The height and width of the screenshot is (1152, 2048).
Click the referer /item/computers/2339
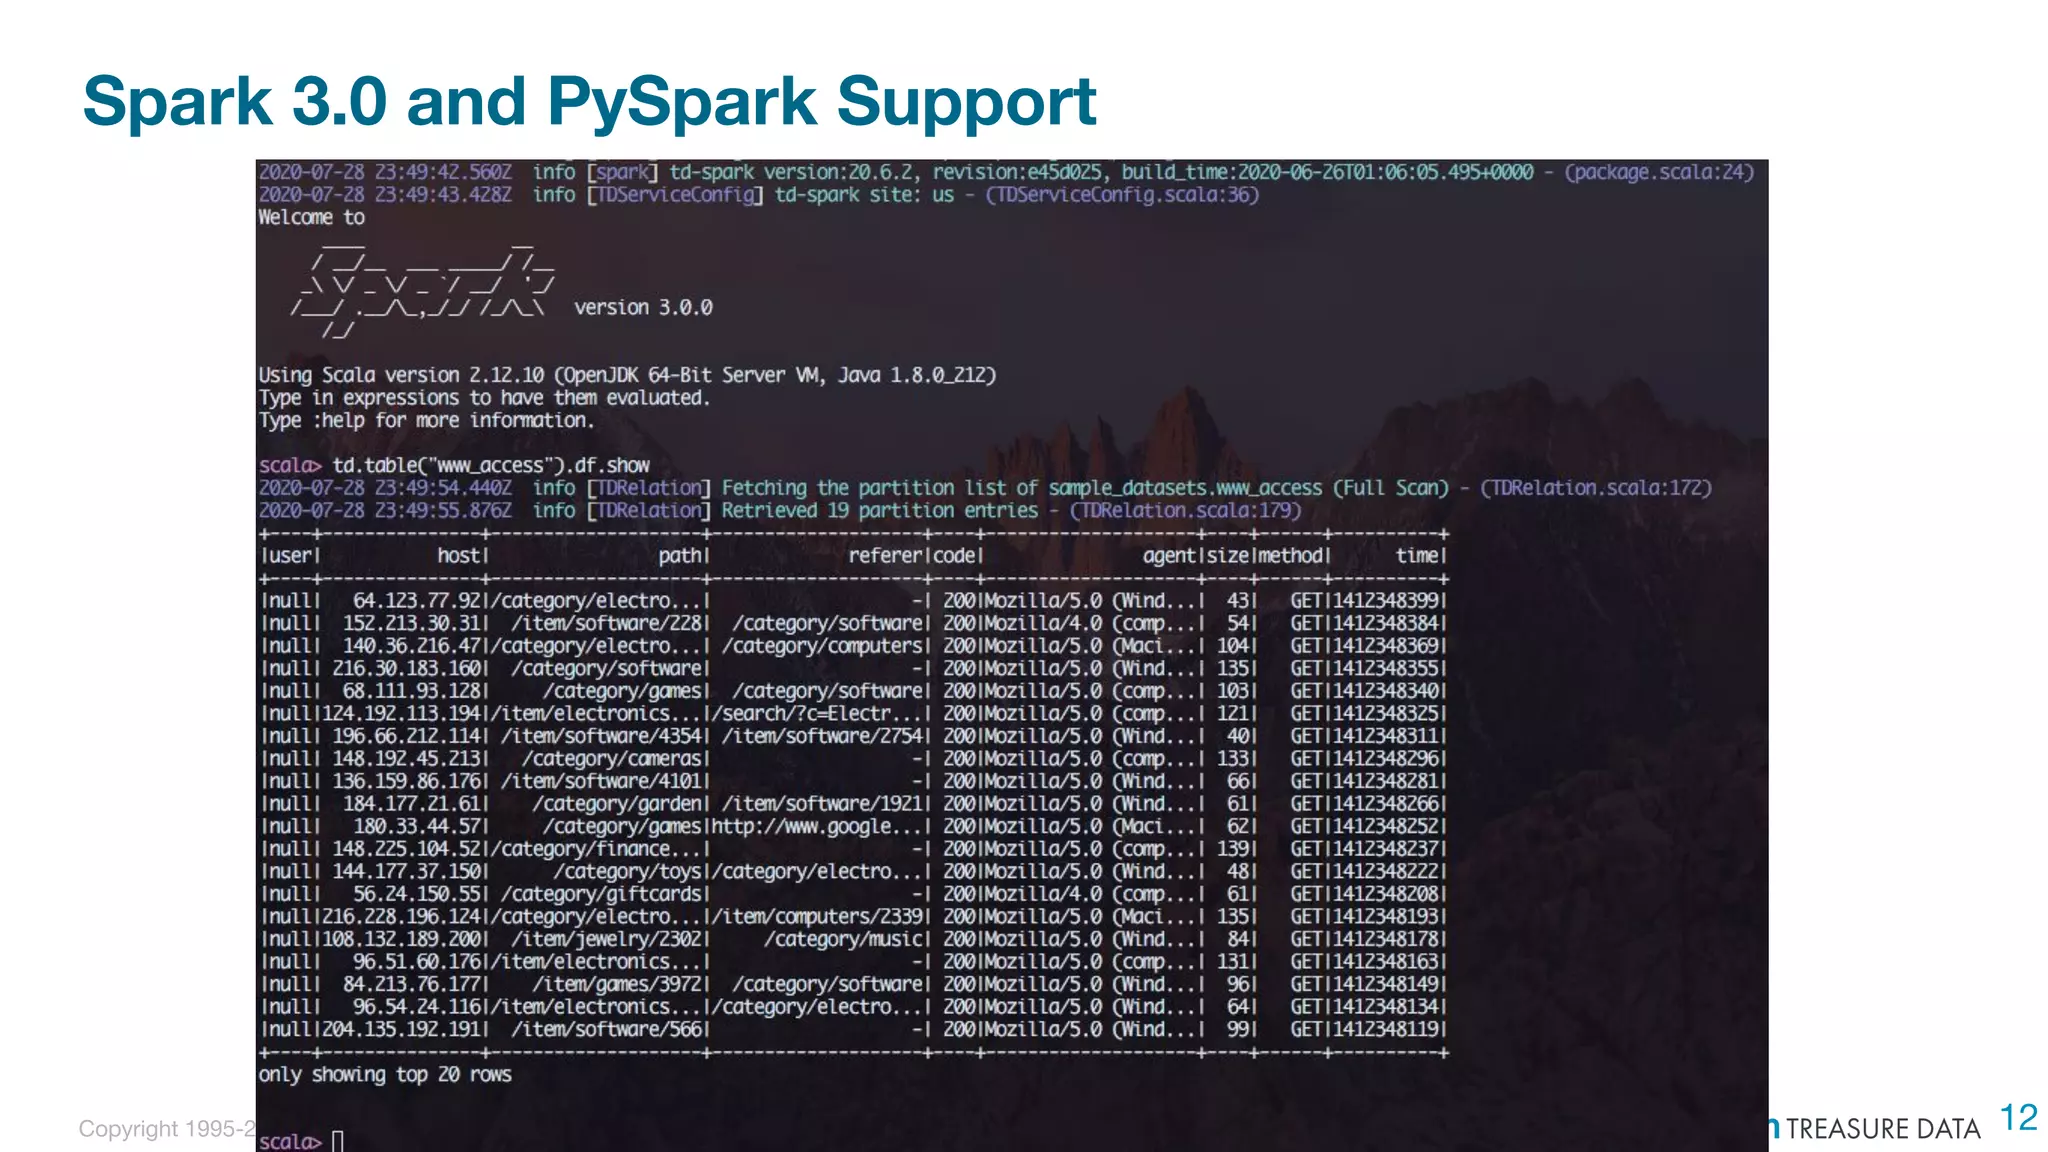point(818,916)
